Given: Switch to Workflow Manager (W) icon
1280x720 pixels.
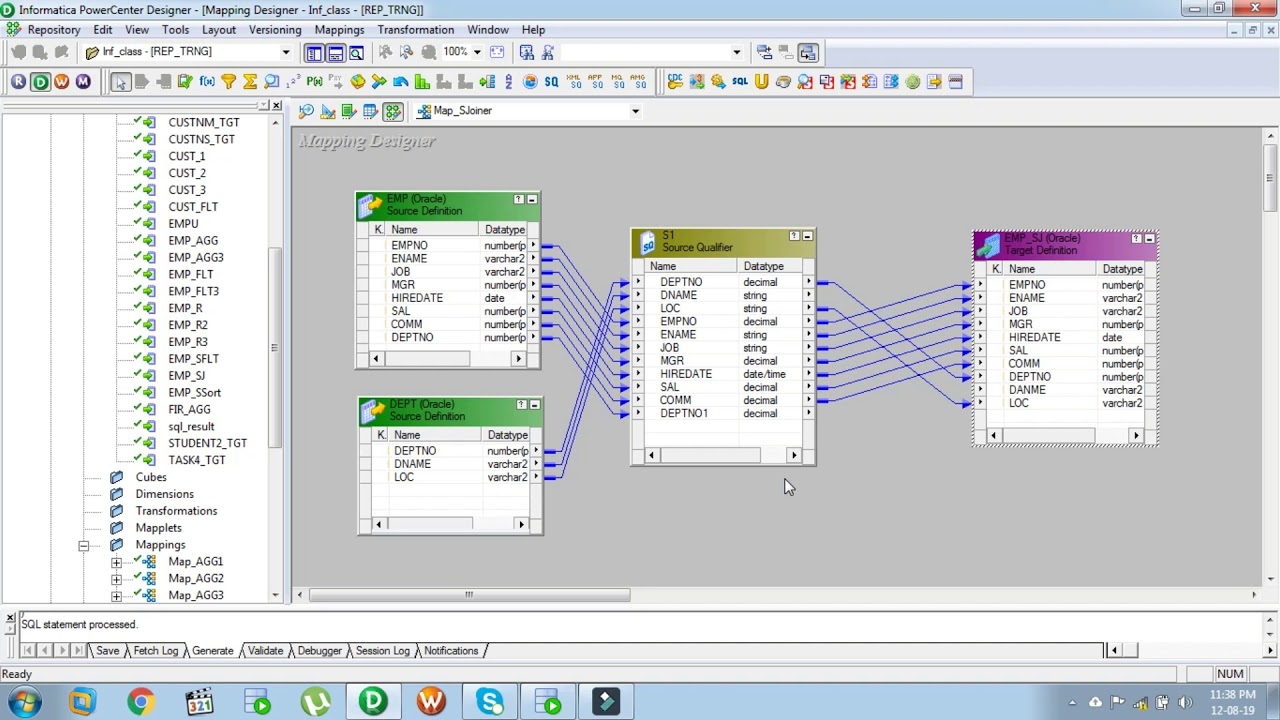Looking at the screenshot, I should (x=62, y=82).
